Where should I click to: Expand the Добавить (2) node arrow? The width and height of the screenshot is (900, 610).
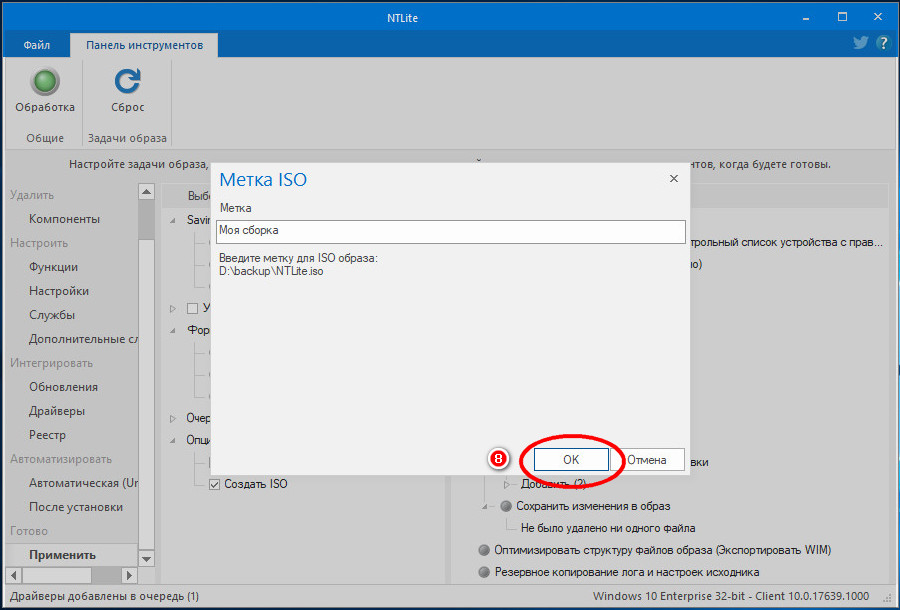tap(507, 484)
